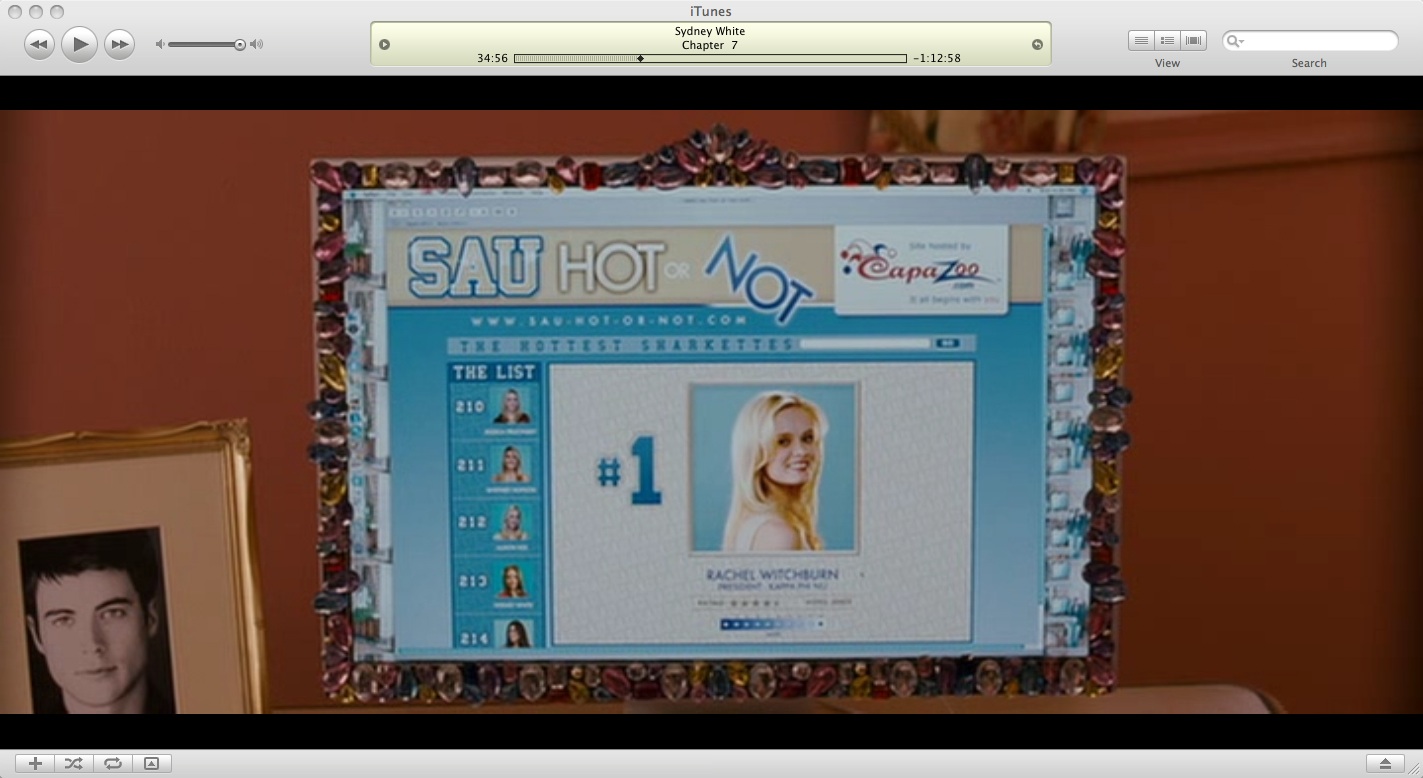
Task: Toggle shuffle mode
Action: [73, 763]
